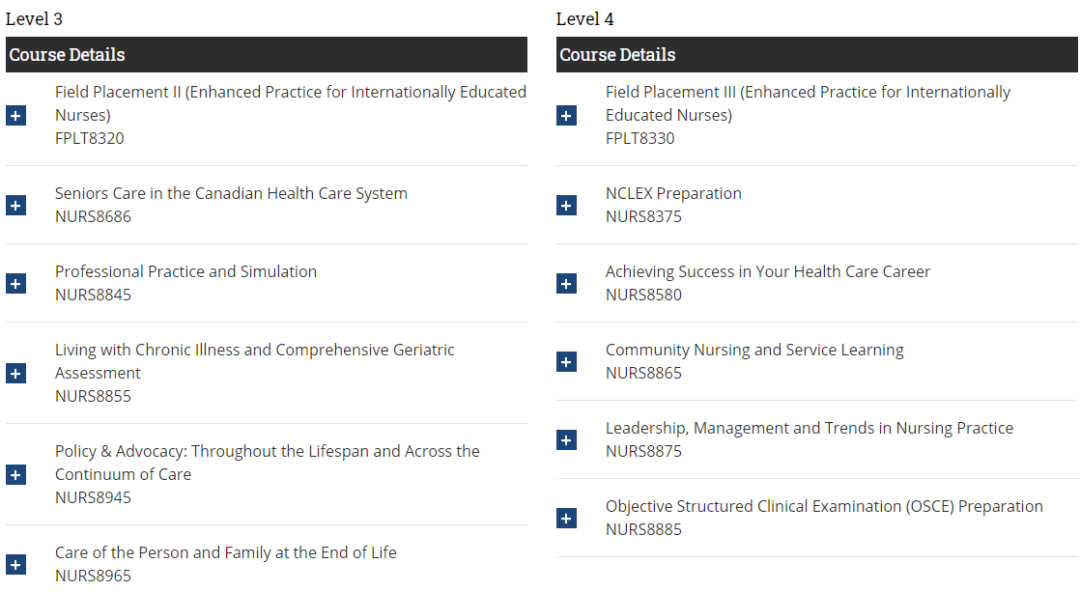
Task: Expand Seniors Care in Canadian Health Care System
Action: pyautogui.click(x=15, y=205)
